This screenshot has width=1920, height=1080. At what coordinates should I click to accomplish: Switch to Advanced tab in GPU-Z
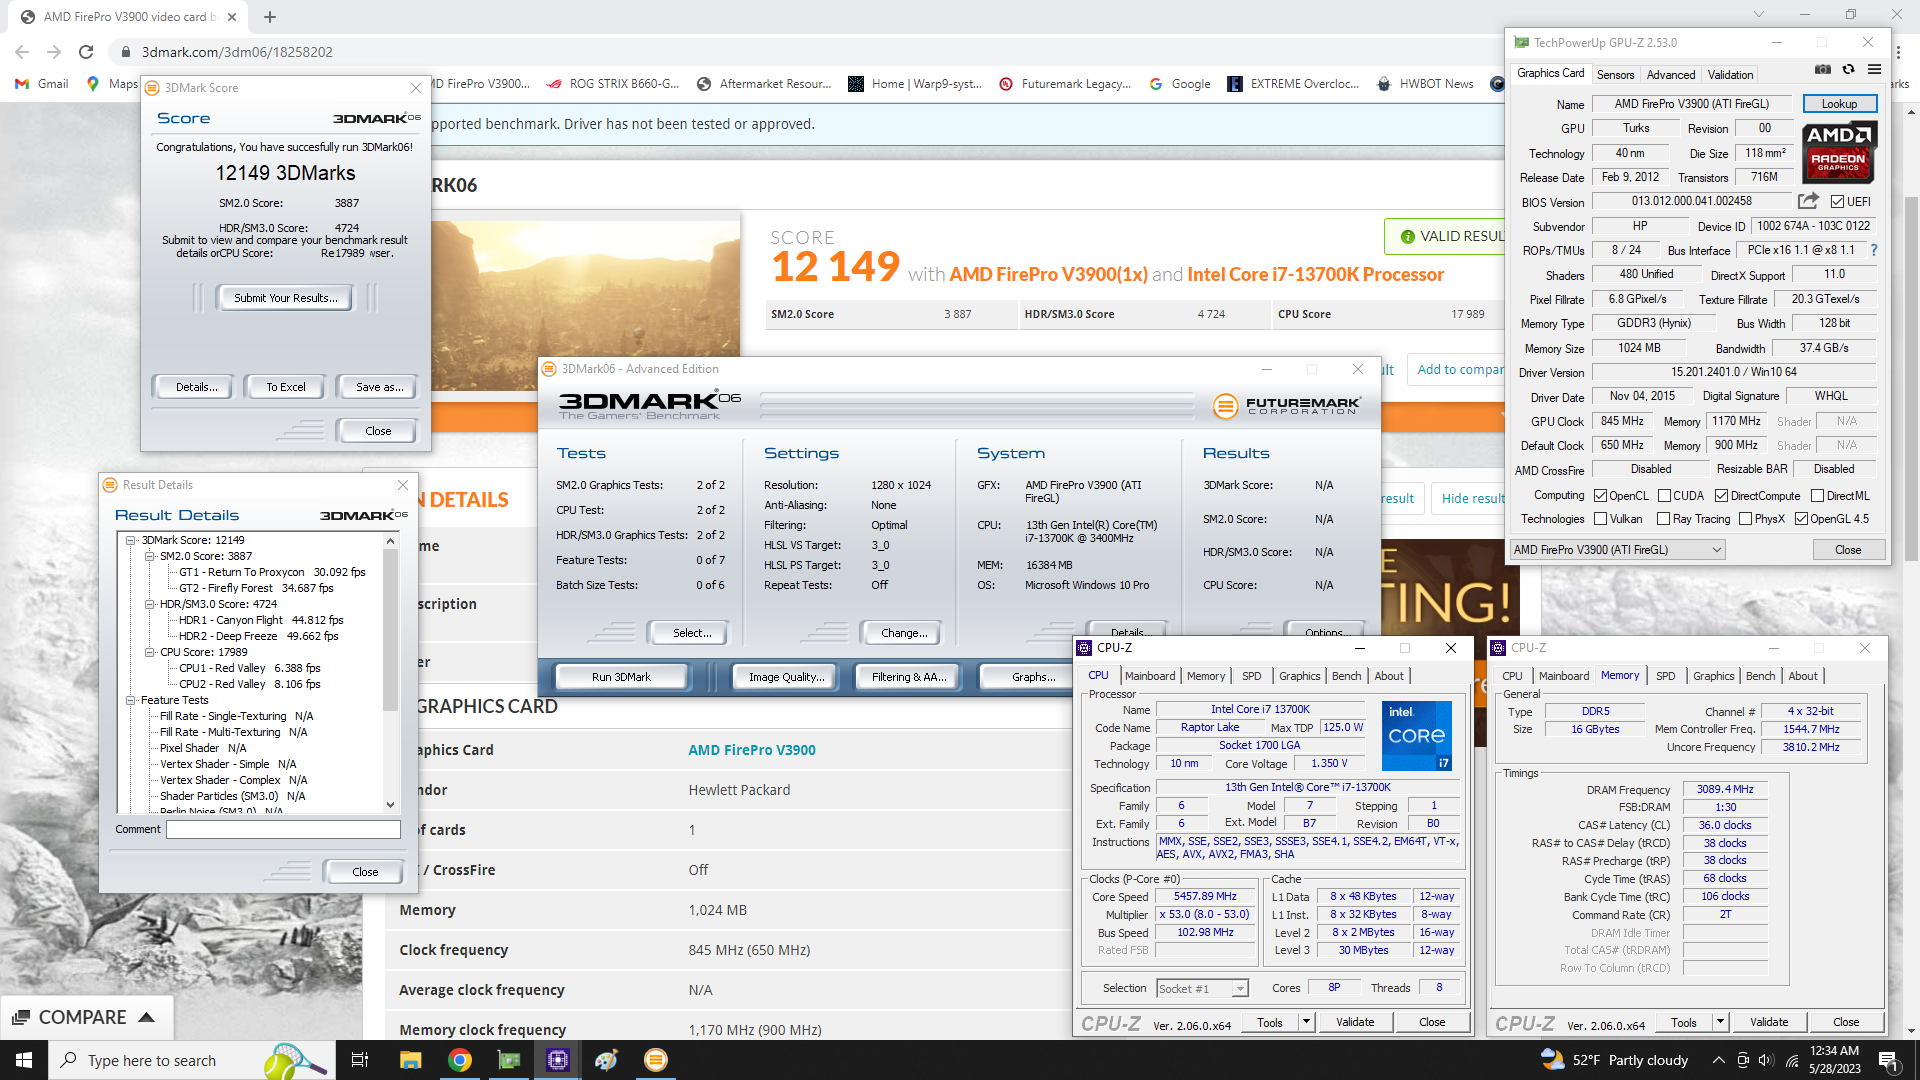point(1670,75)
